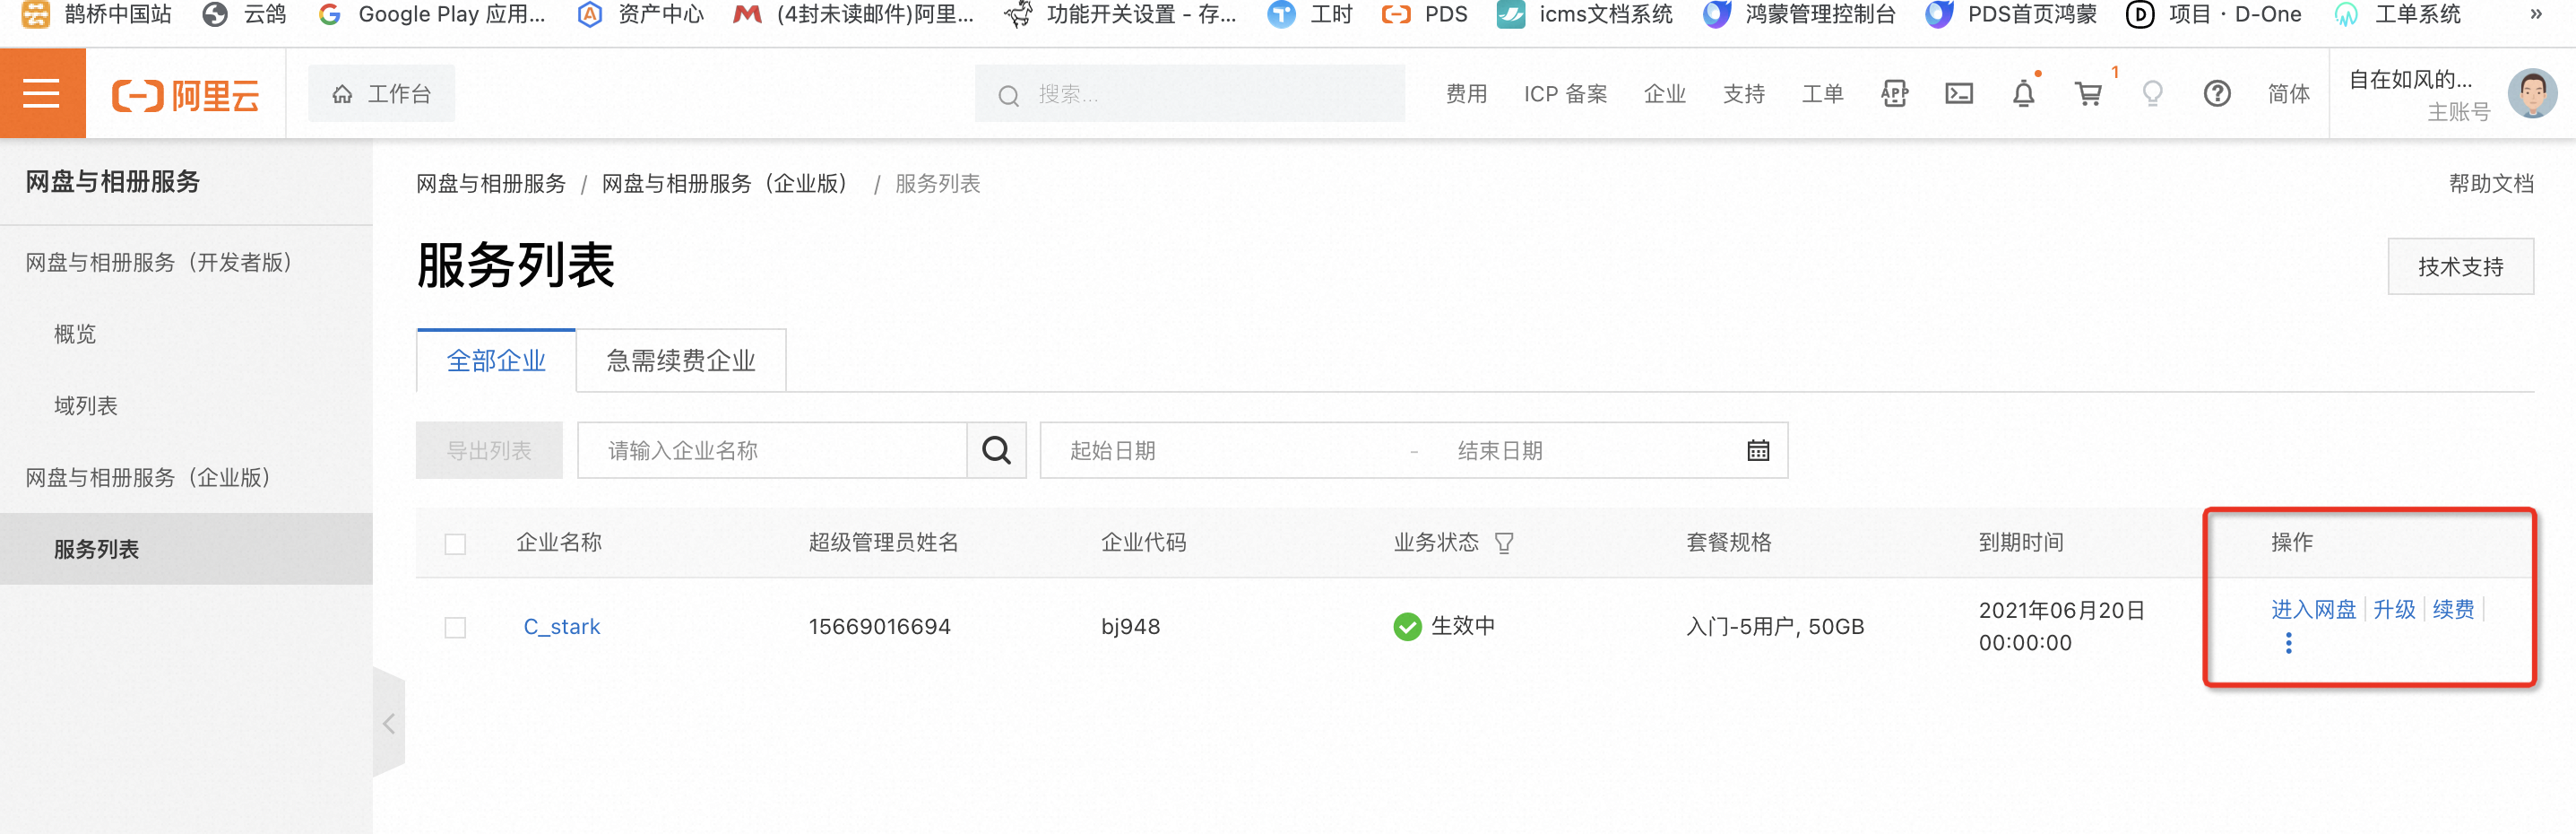Image resolution: width=2576 pixels, height=834 pixels.
Task: Expand 网盘与相册服务（企业版）sidebar section
Action: pos(148,478)
